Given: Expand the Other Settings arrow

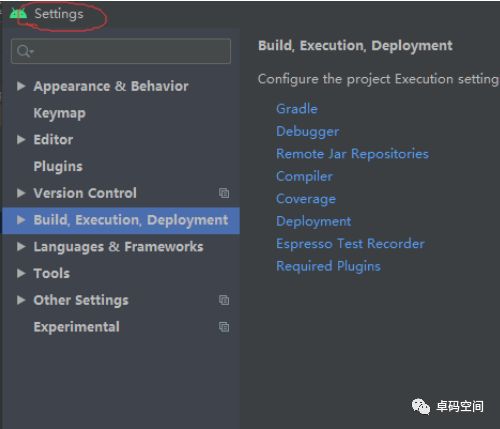Looking at the screenshot, I should [x=21, y=300].
